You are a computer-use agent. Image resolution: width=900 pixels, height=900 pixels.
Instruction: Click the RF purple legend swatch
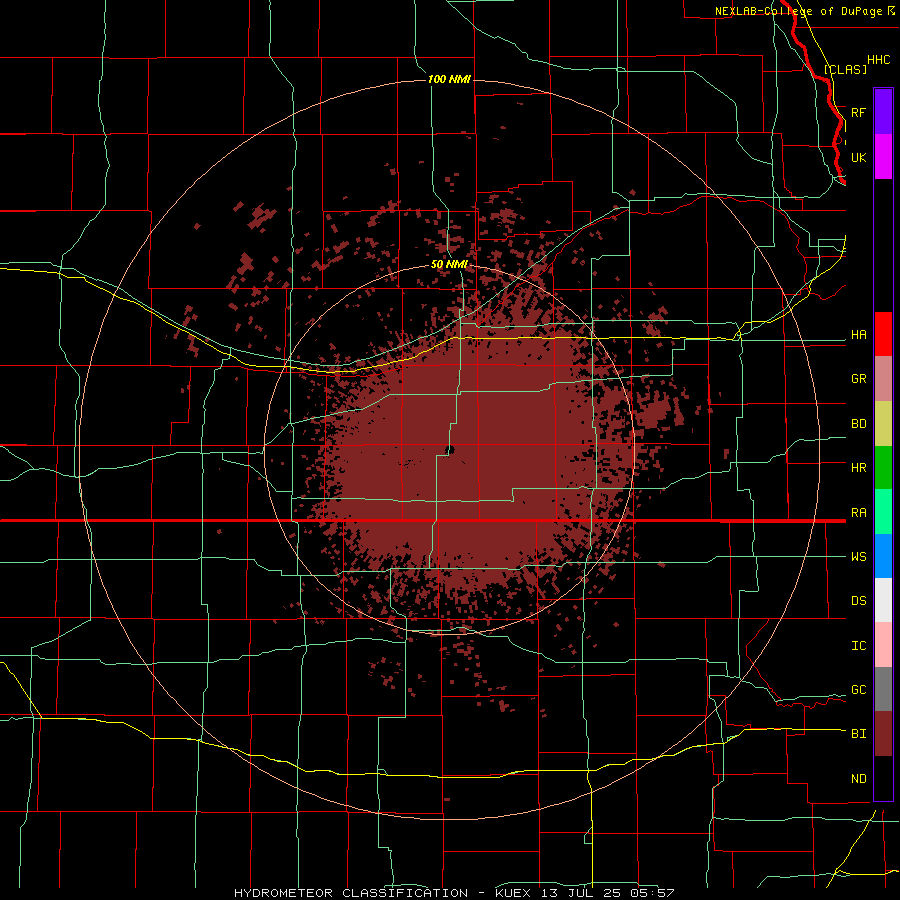click(883, 112)
